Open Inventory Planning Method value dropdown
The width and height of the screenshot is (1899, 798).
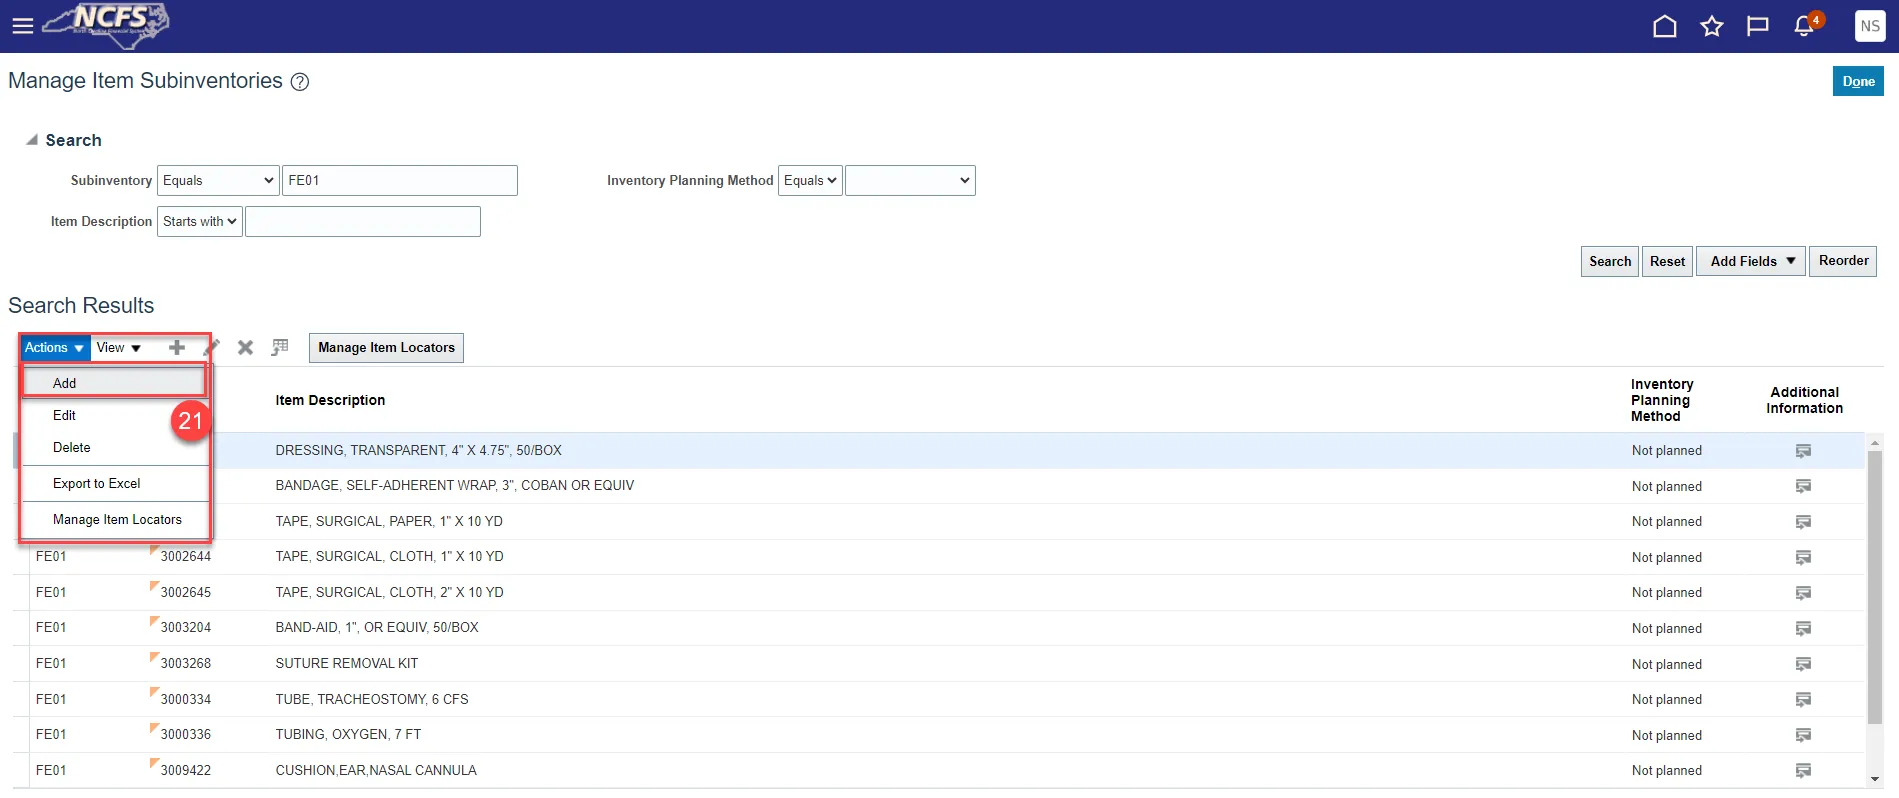pos(909,180)
